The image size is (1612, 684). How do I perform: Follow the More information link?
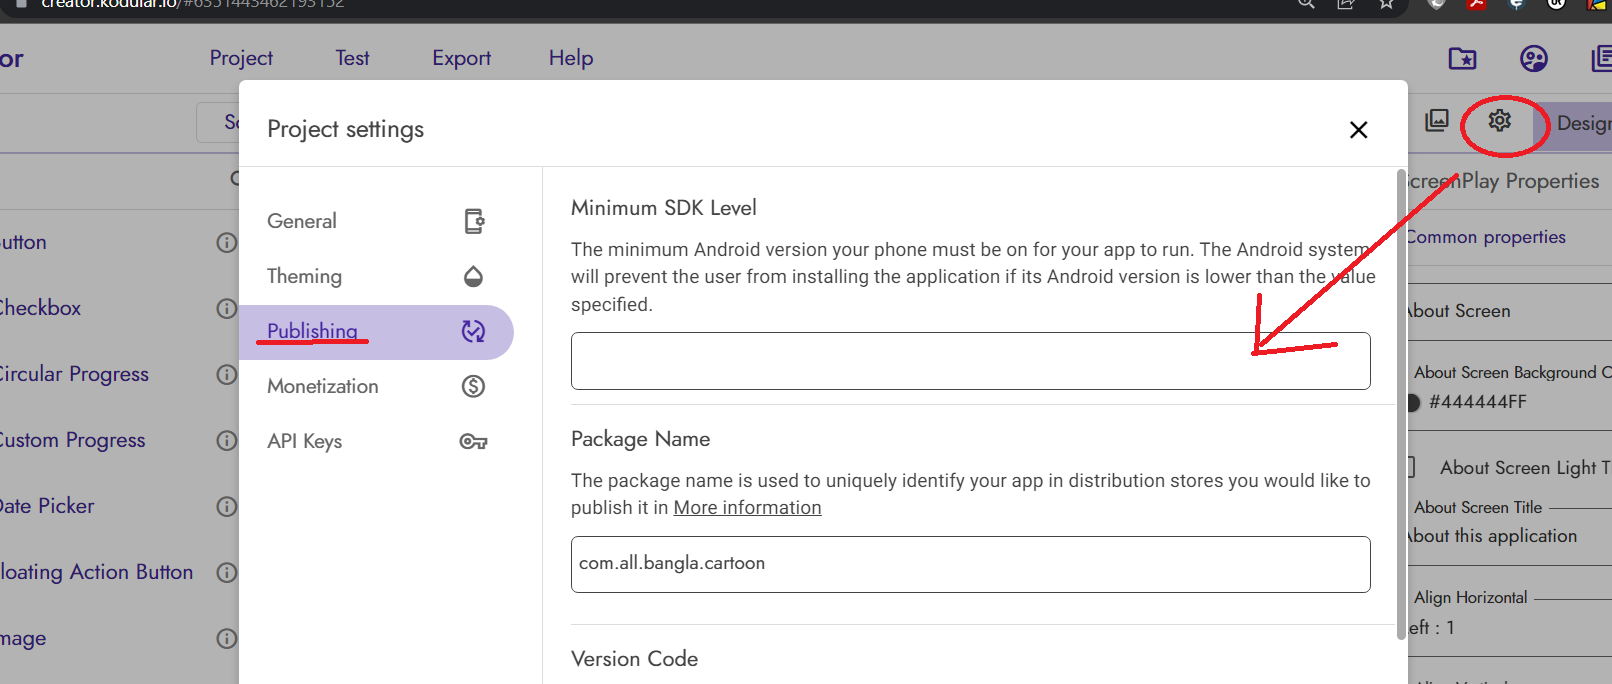point(747,508)
